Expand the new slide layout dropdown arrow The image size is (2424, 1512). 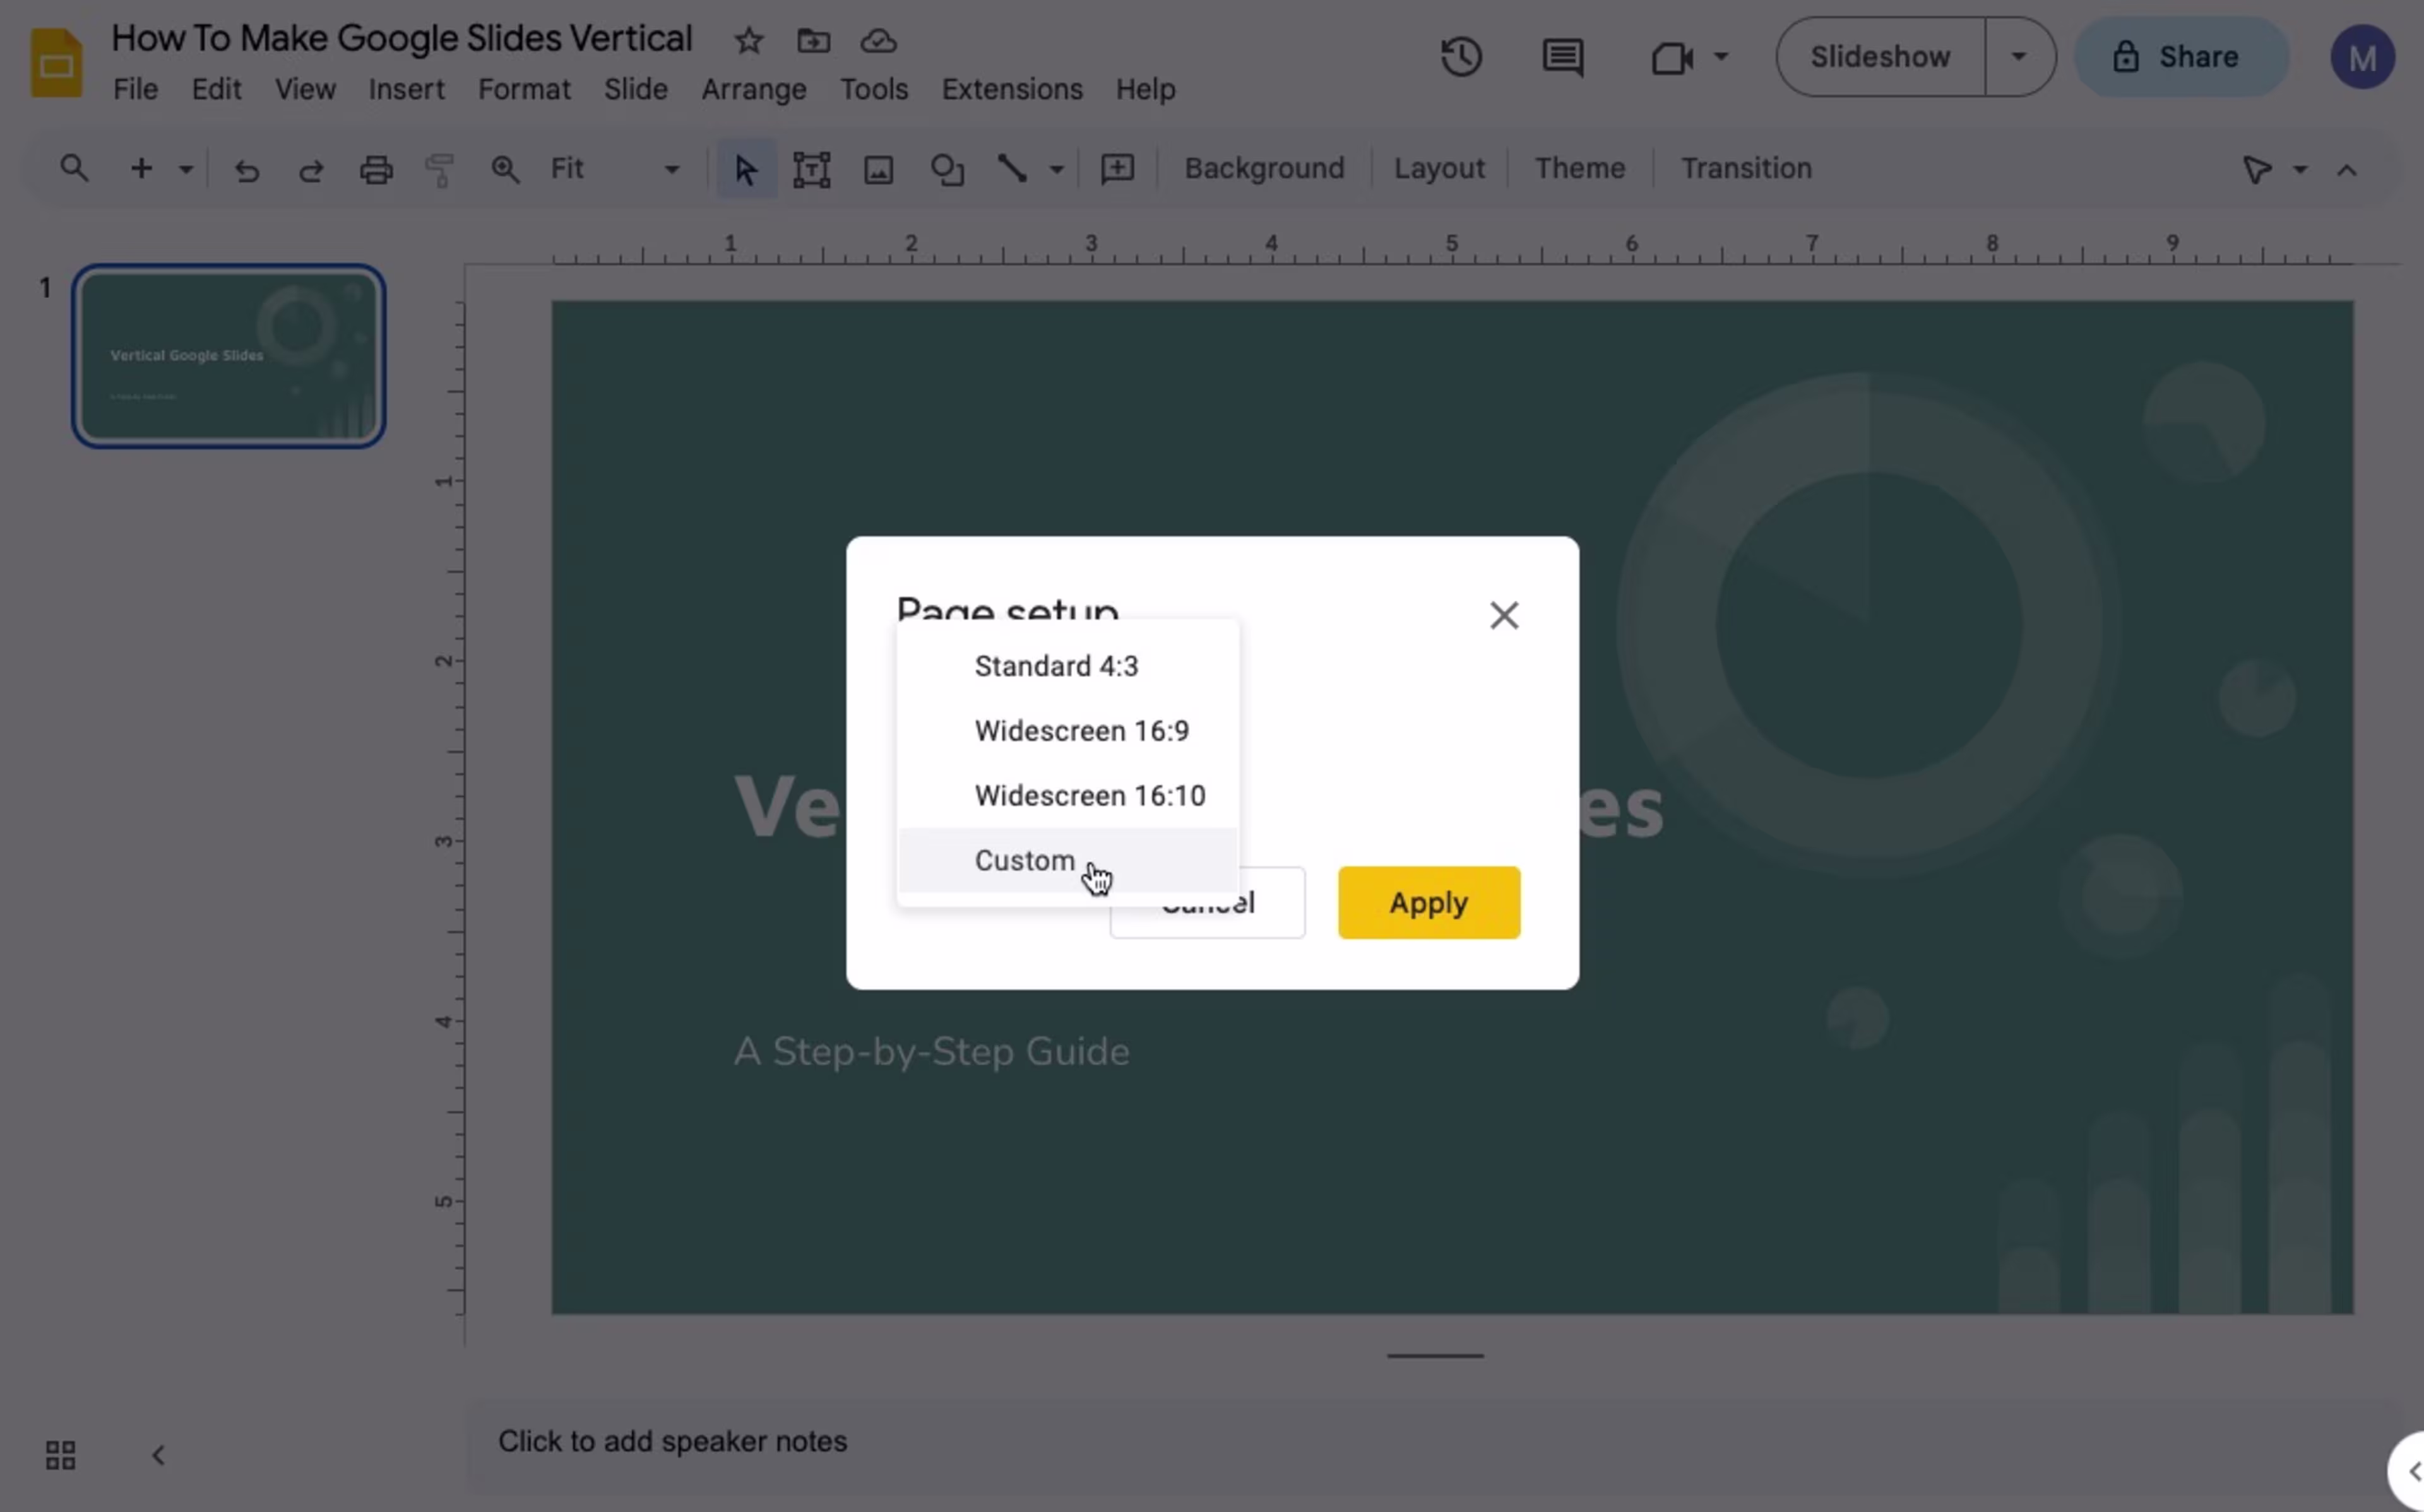point(186,169)
